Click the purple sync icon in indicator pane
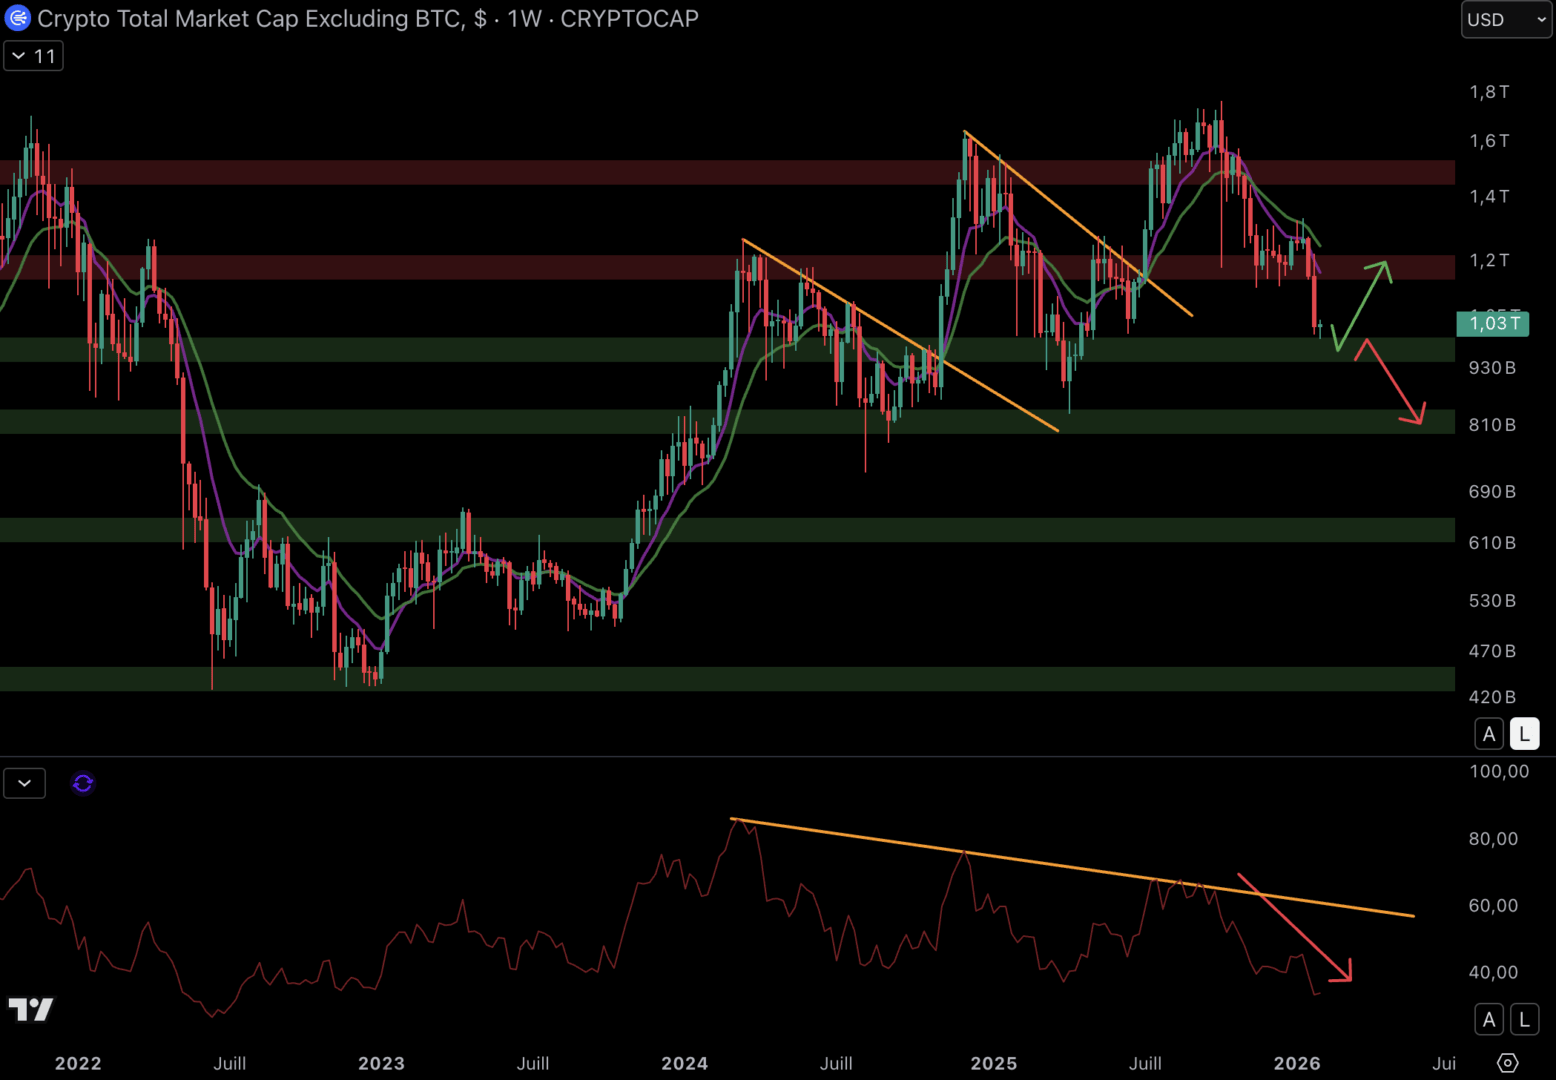 pos(83,783)
